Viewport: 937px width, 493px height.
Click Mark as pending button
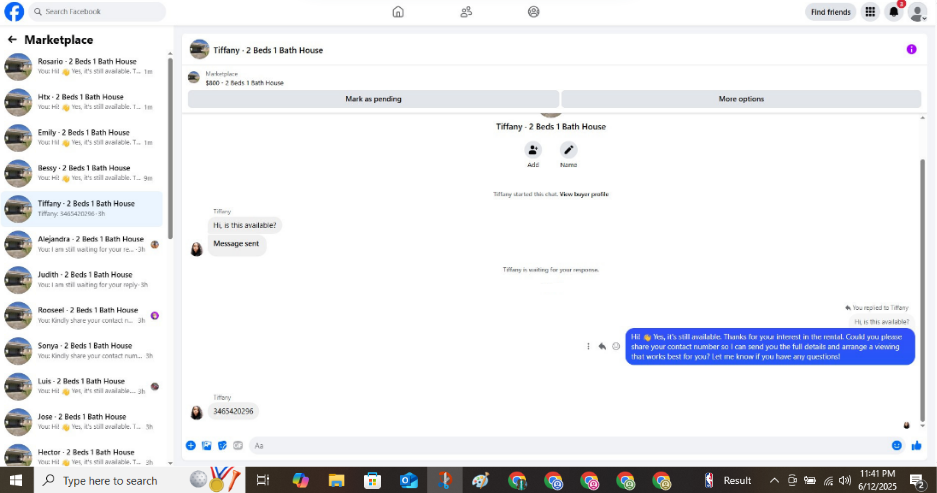(x=373, y=99)
